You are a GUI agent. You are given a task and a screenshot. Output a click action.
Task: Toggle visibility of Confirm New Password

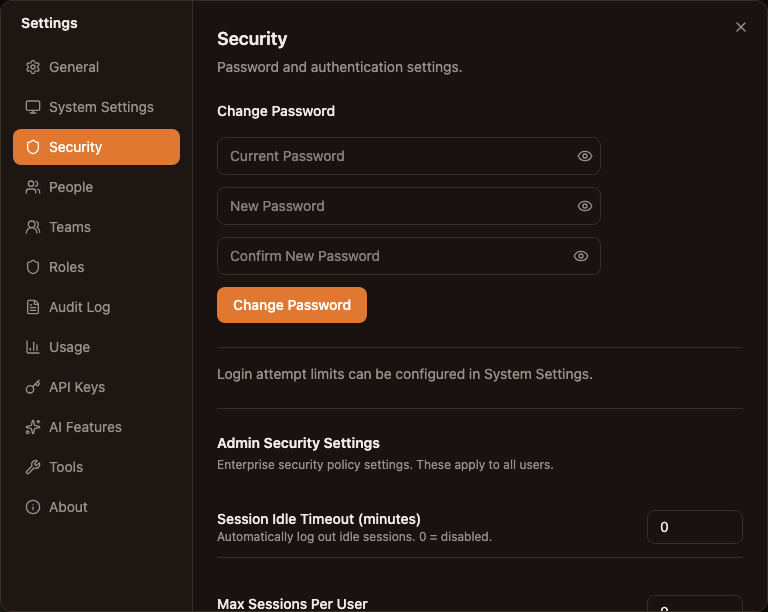click(x=581, y=256)
